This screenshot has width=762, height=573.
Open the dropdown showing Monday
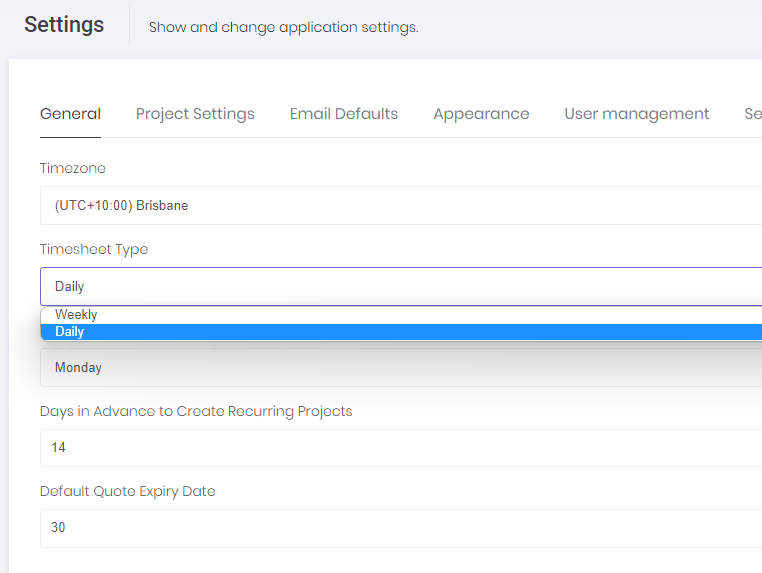coord(400,368)
